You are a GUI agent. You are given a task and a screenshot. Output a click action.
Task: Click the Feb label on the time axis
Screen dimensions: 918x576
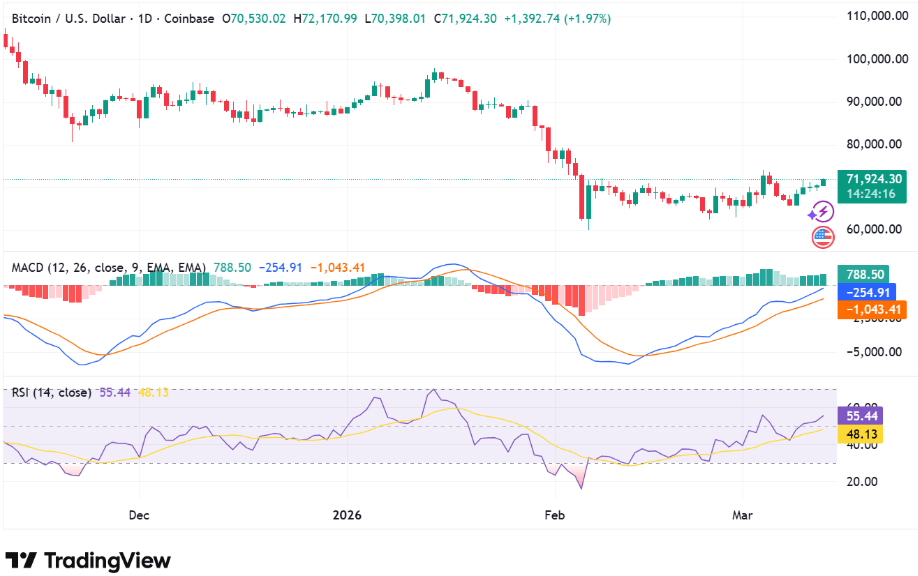[554, 515]
